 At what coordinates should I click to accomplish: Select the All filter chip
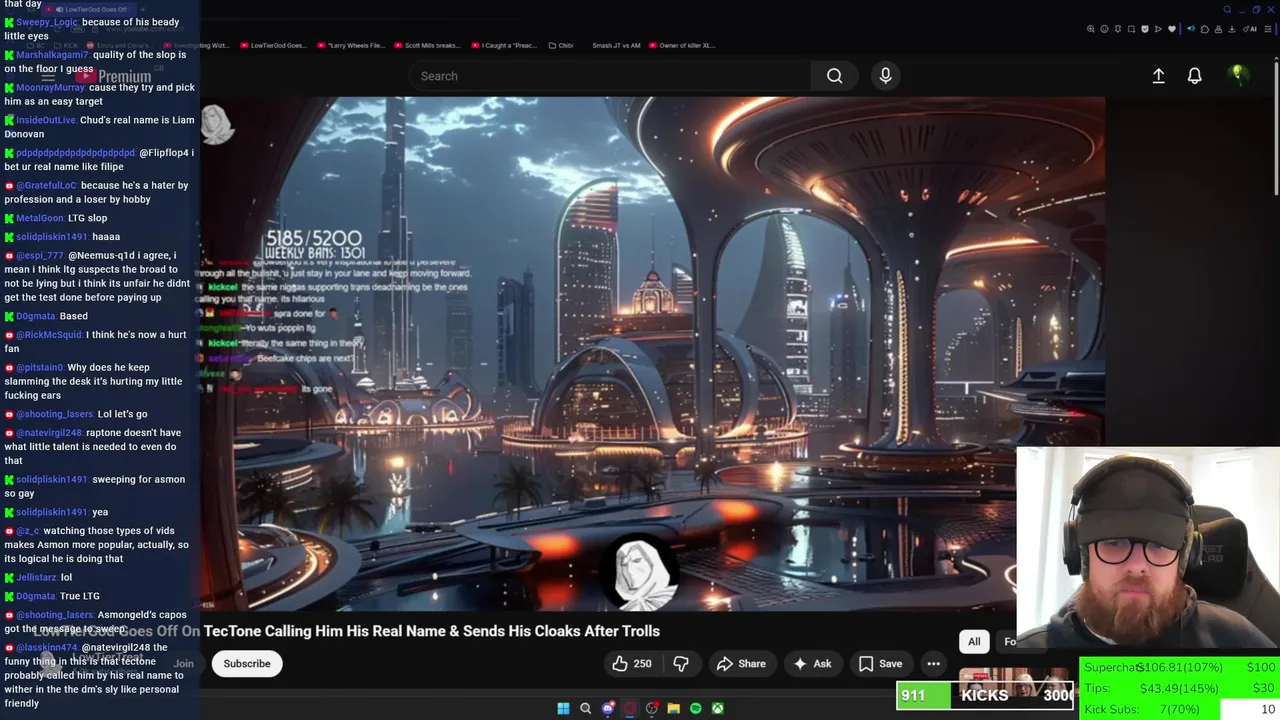[974, 641]
